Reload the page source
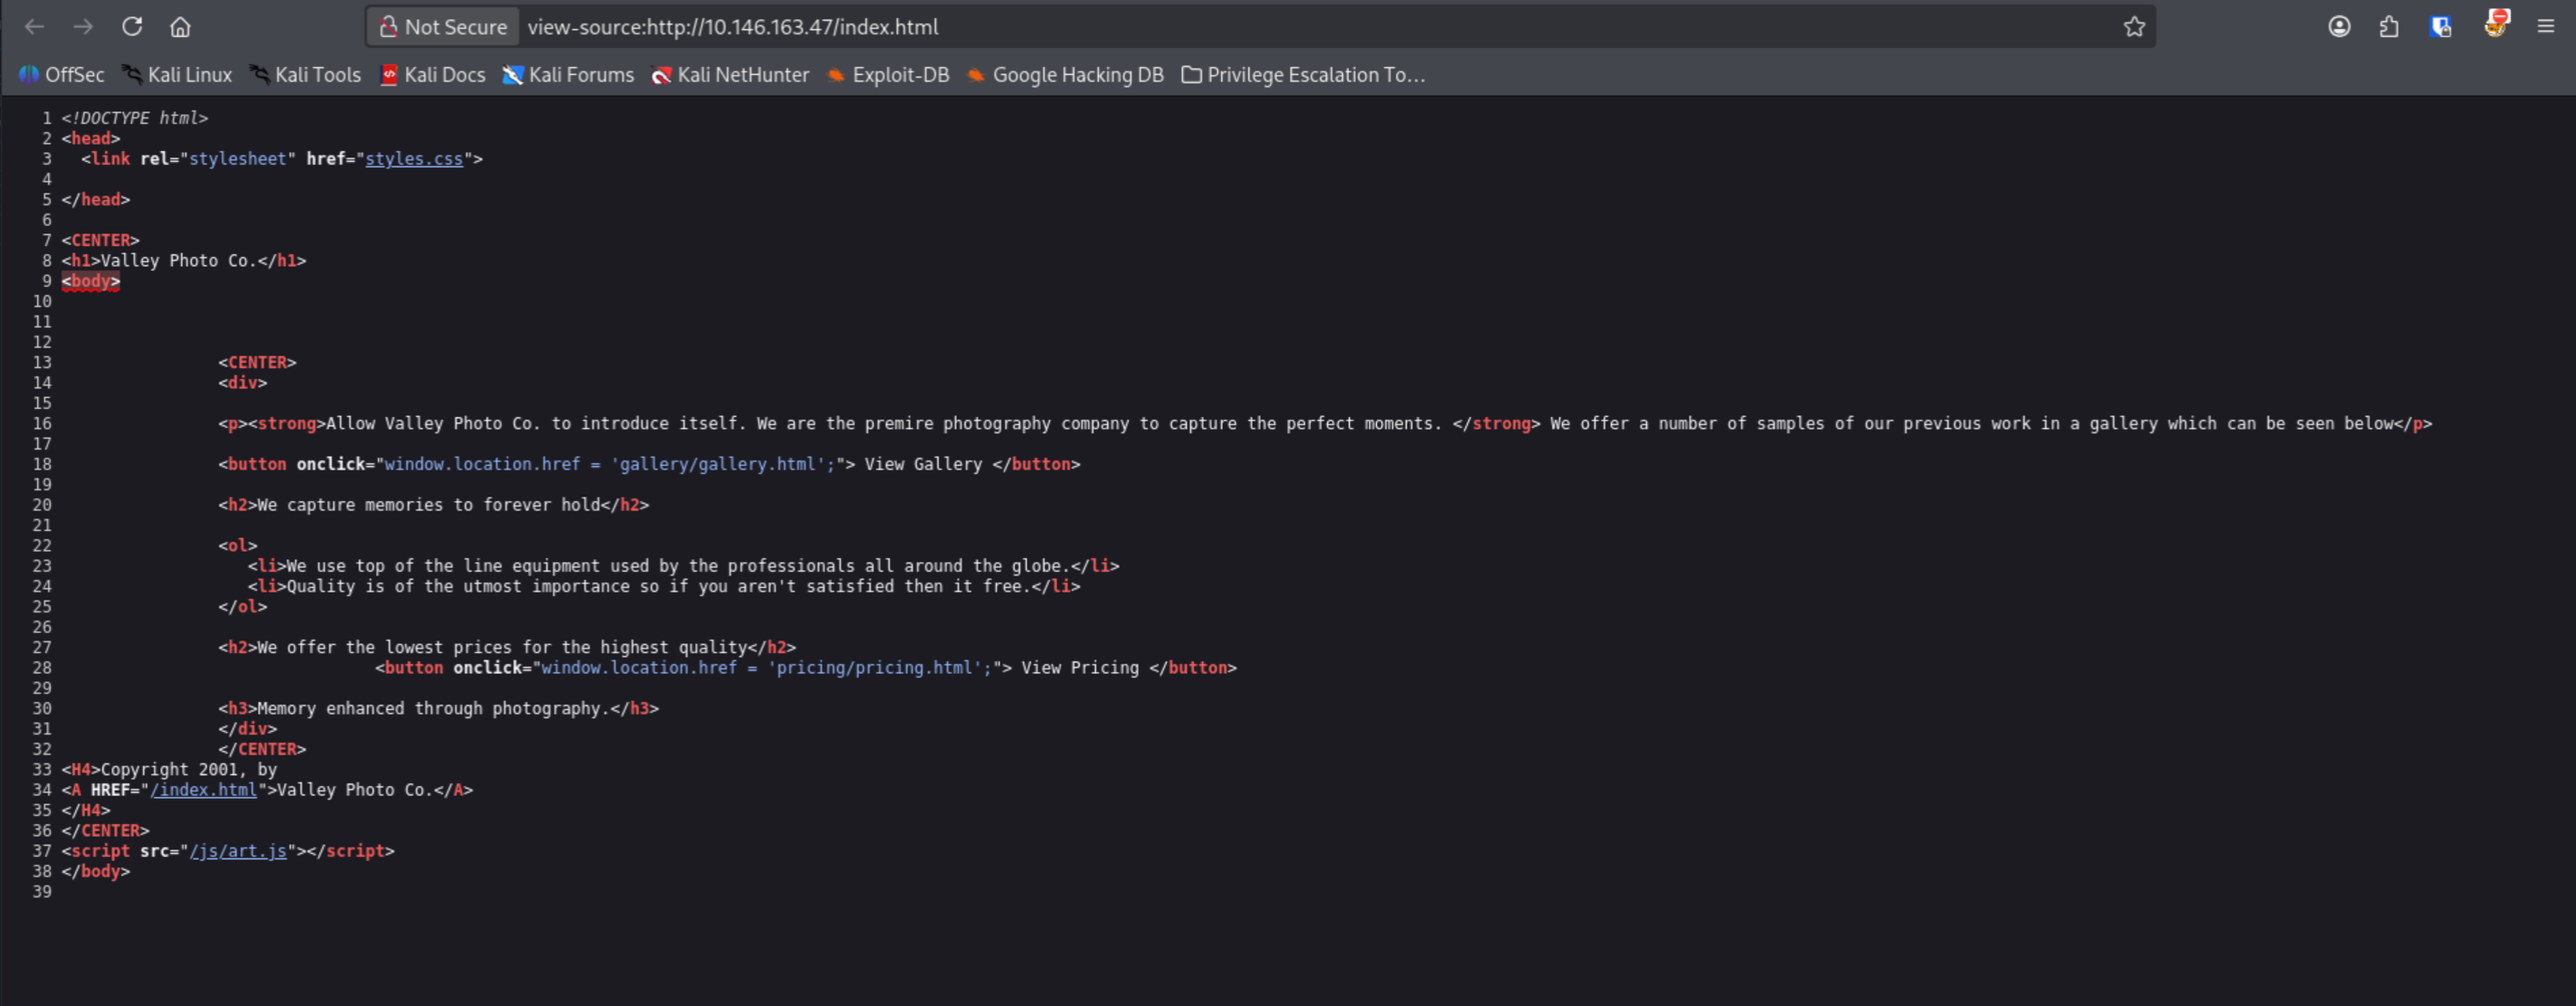 click(x=132, y=27)
